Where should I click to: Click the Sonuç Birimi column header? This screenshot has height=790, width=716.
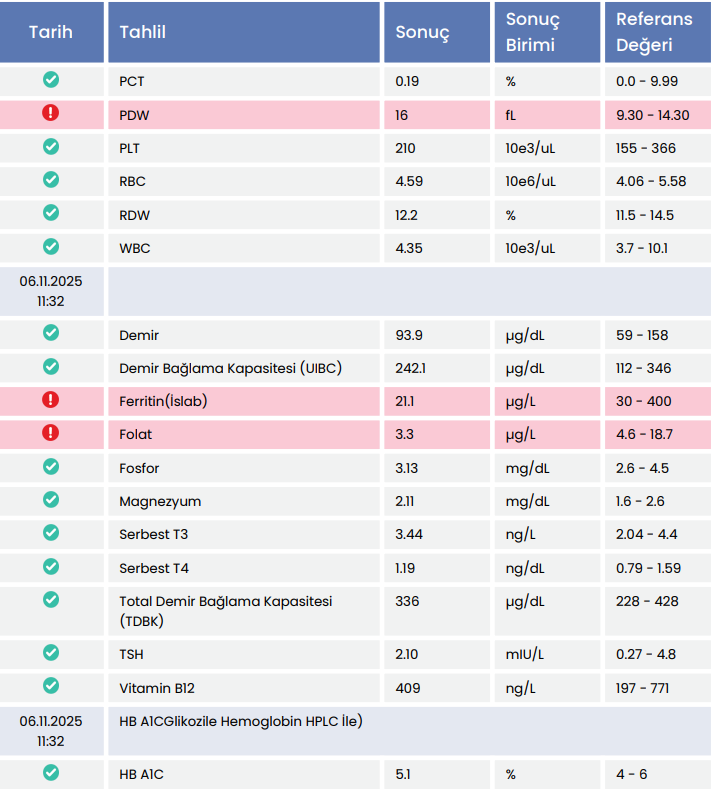click(x=532, y=32)
